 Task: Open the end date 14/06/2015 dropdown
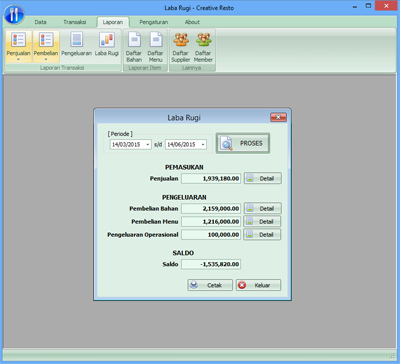point(203,145)
